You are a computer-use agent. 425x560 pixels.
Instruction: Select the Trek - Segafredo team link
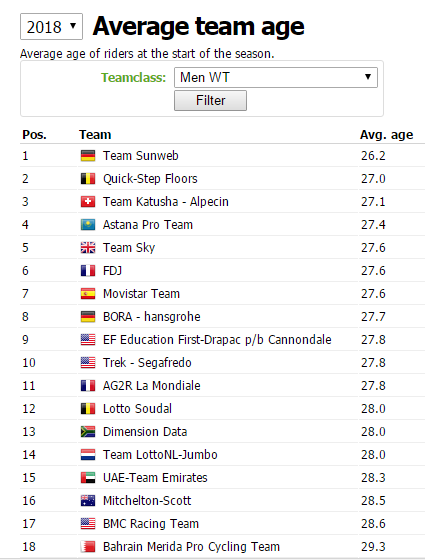[x=147, y=362]
